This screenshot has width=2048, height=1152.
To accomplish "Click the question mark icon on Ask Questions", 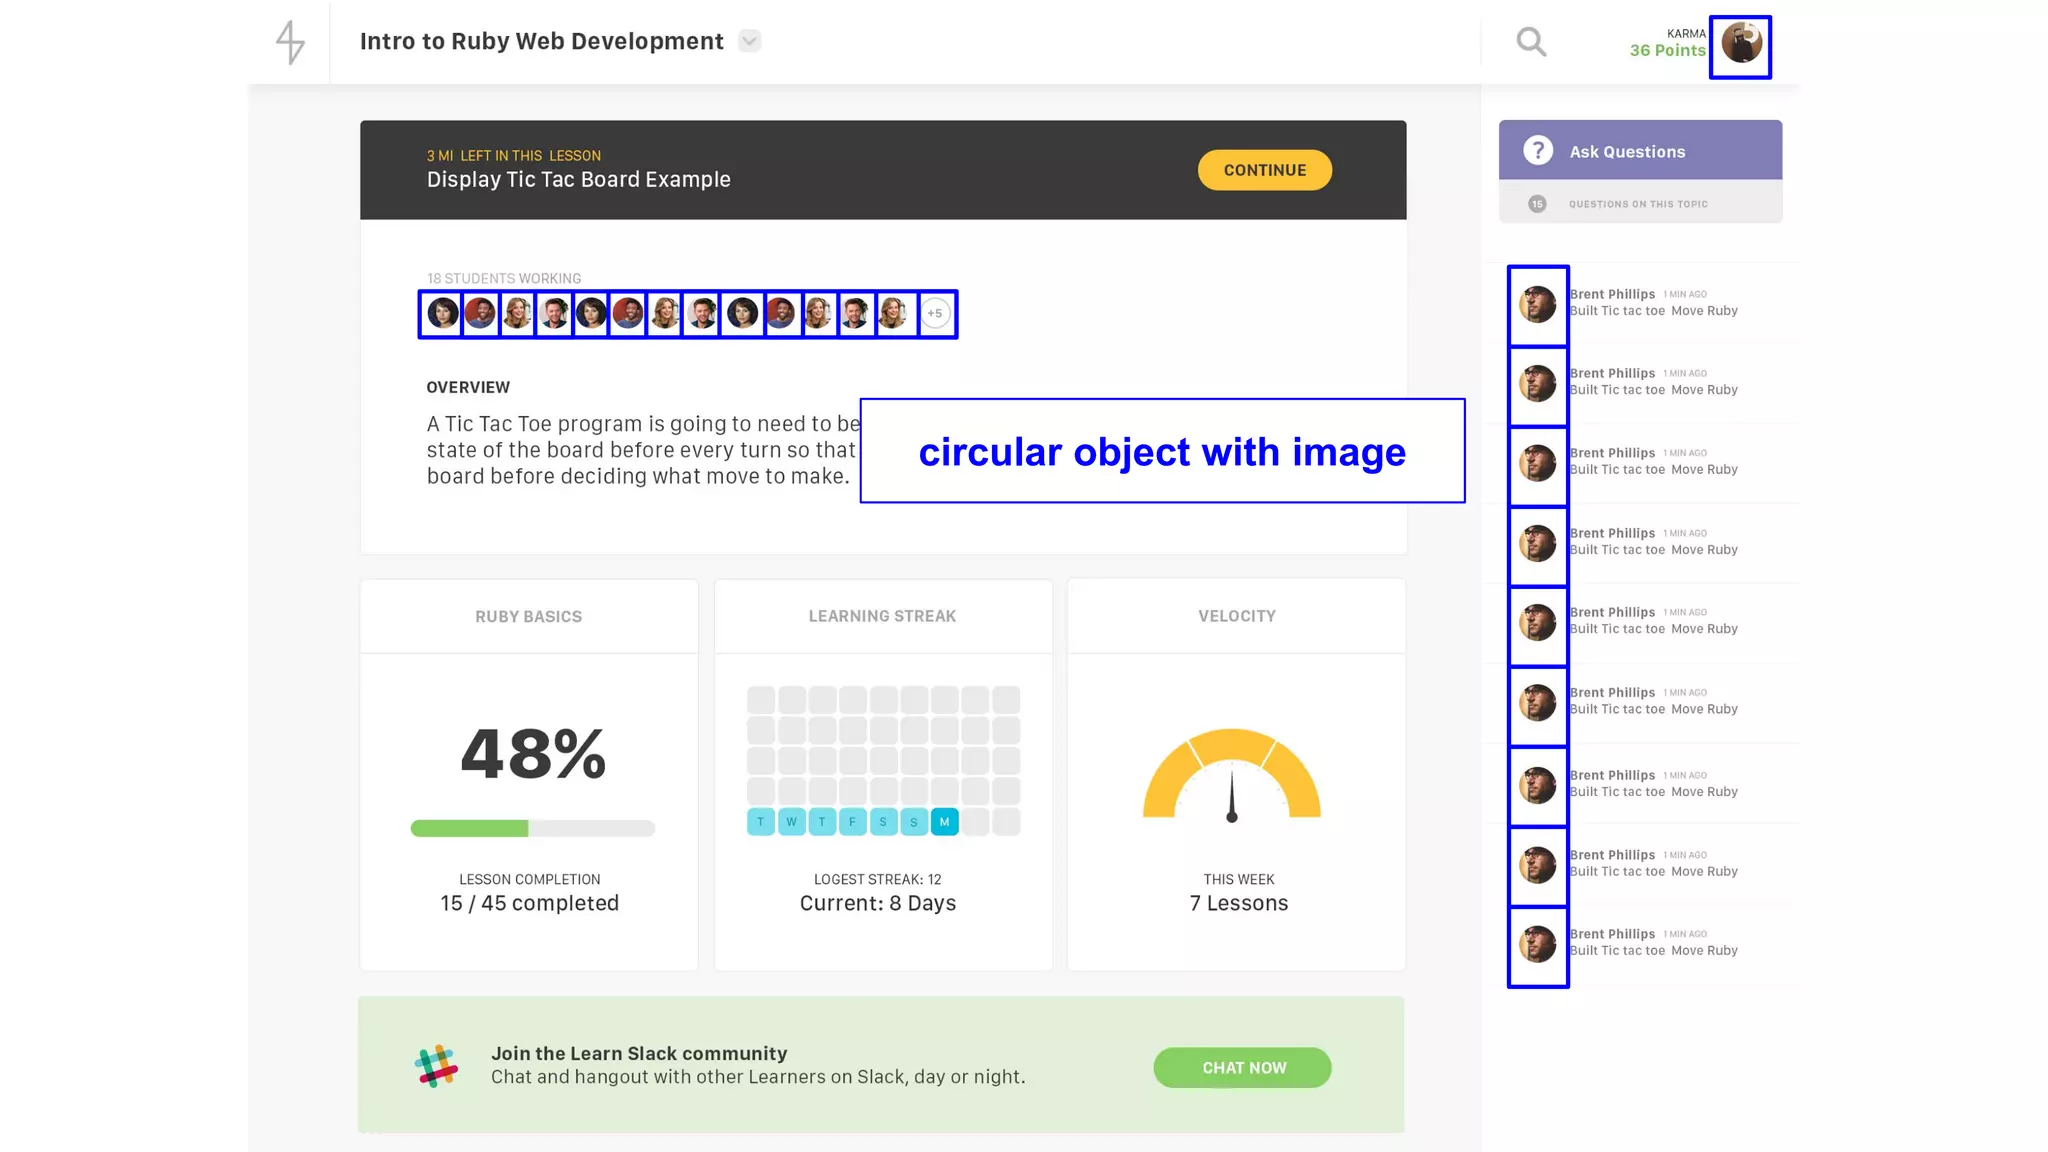I will 1538,151.
